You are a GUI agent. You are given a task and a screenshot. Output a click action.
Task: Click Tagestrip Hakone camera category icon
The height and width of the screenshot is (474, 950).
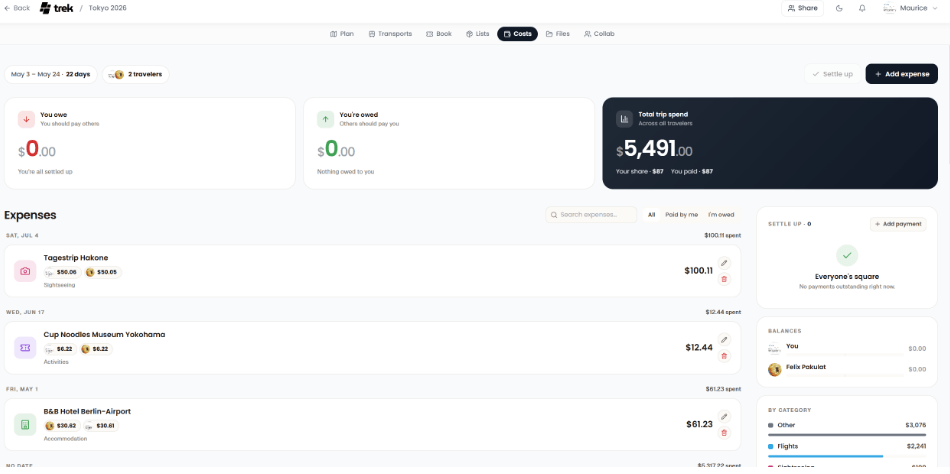click(x=25, y=271)
